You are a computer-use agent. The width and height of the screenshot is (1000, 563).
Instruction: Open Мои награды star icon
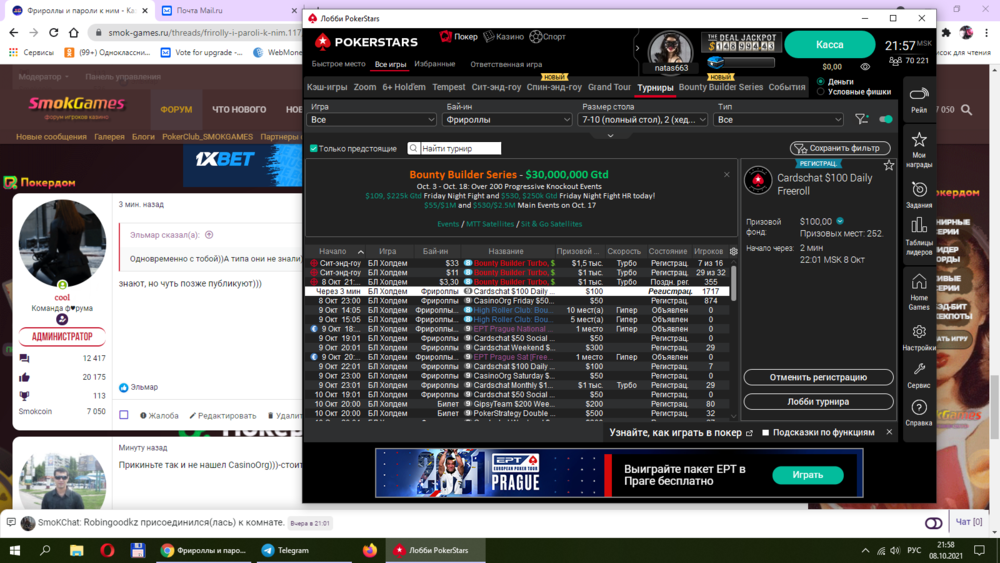(x=918, y=149)
